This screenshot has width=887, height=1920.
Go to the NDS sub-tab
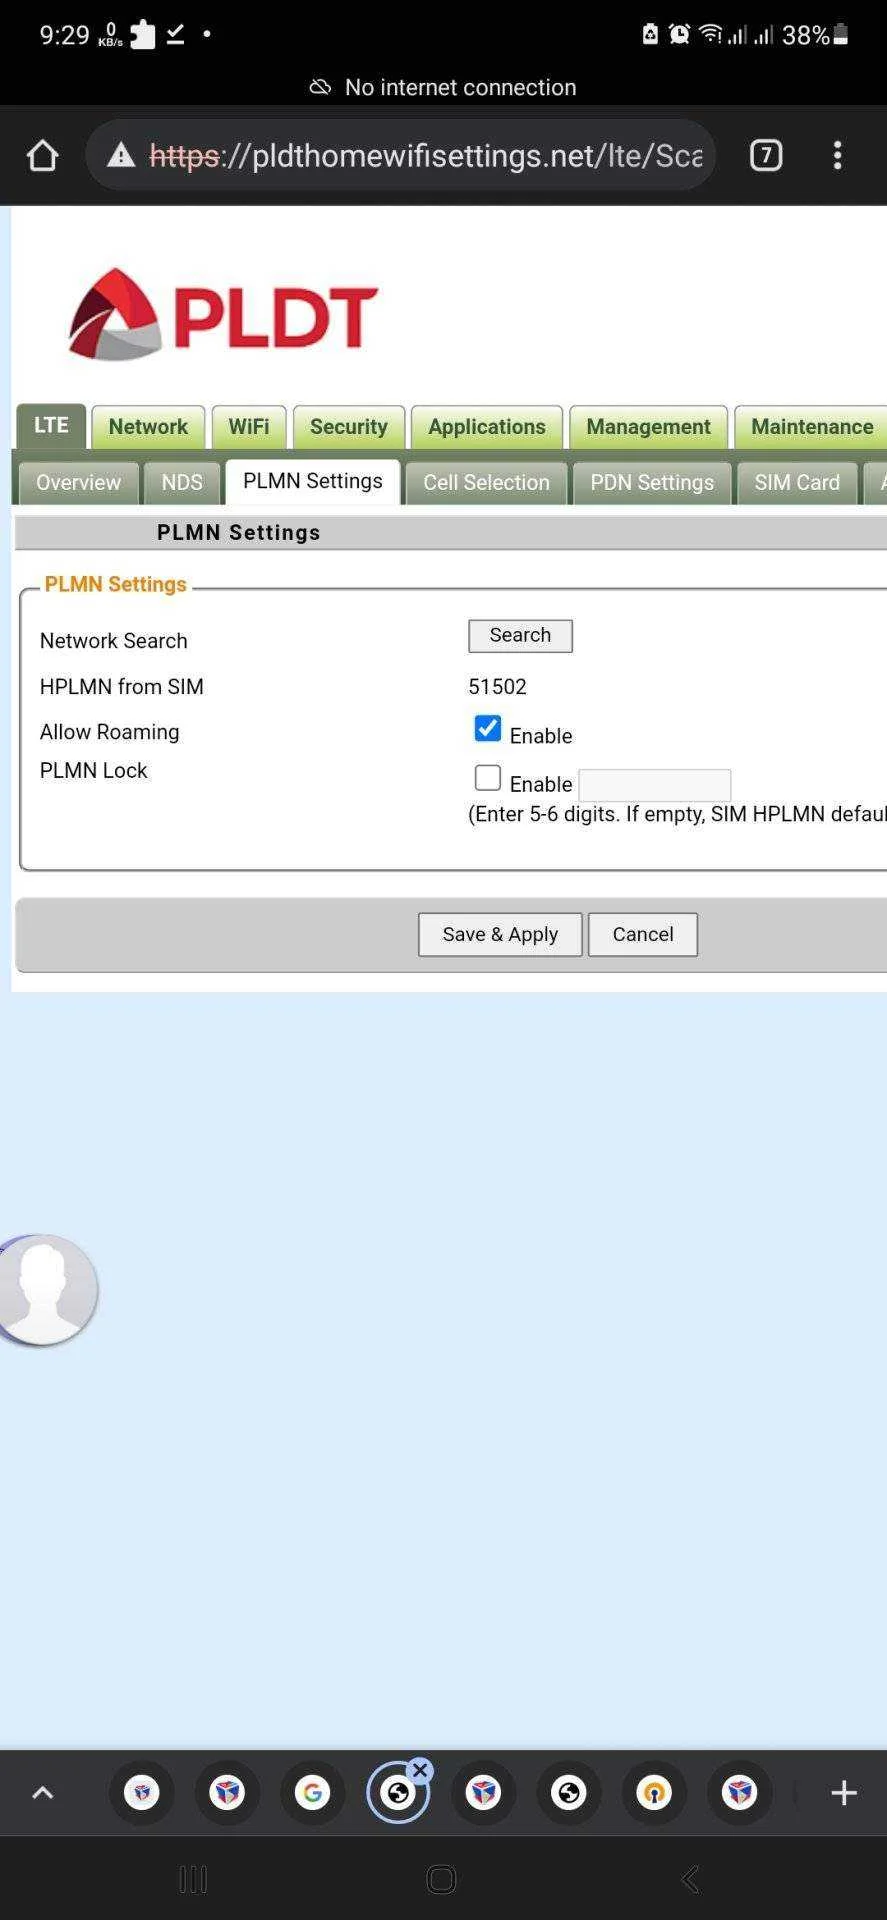(x=182, y=483)
